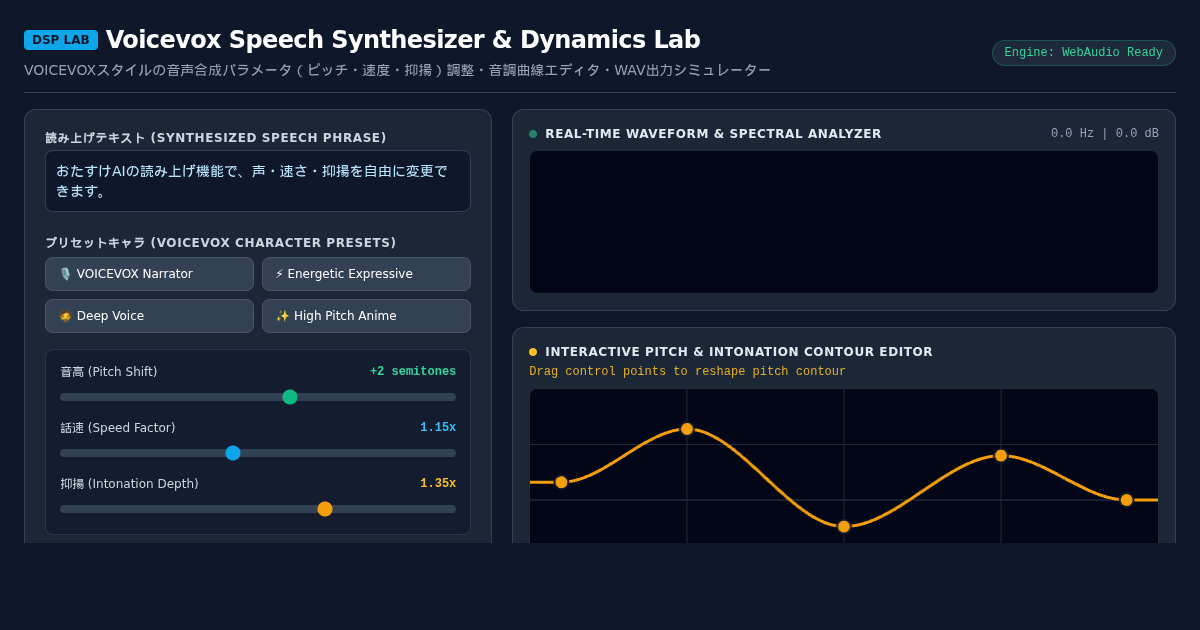
Task: Click the +2 semitones value
Action: (413, 372)
